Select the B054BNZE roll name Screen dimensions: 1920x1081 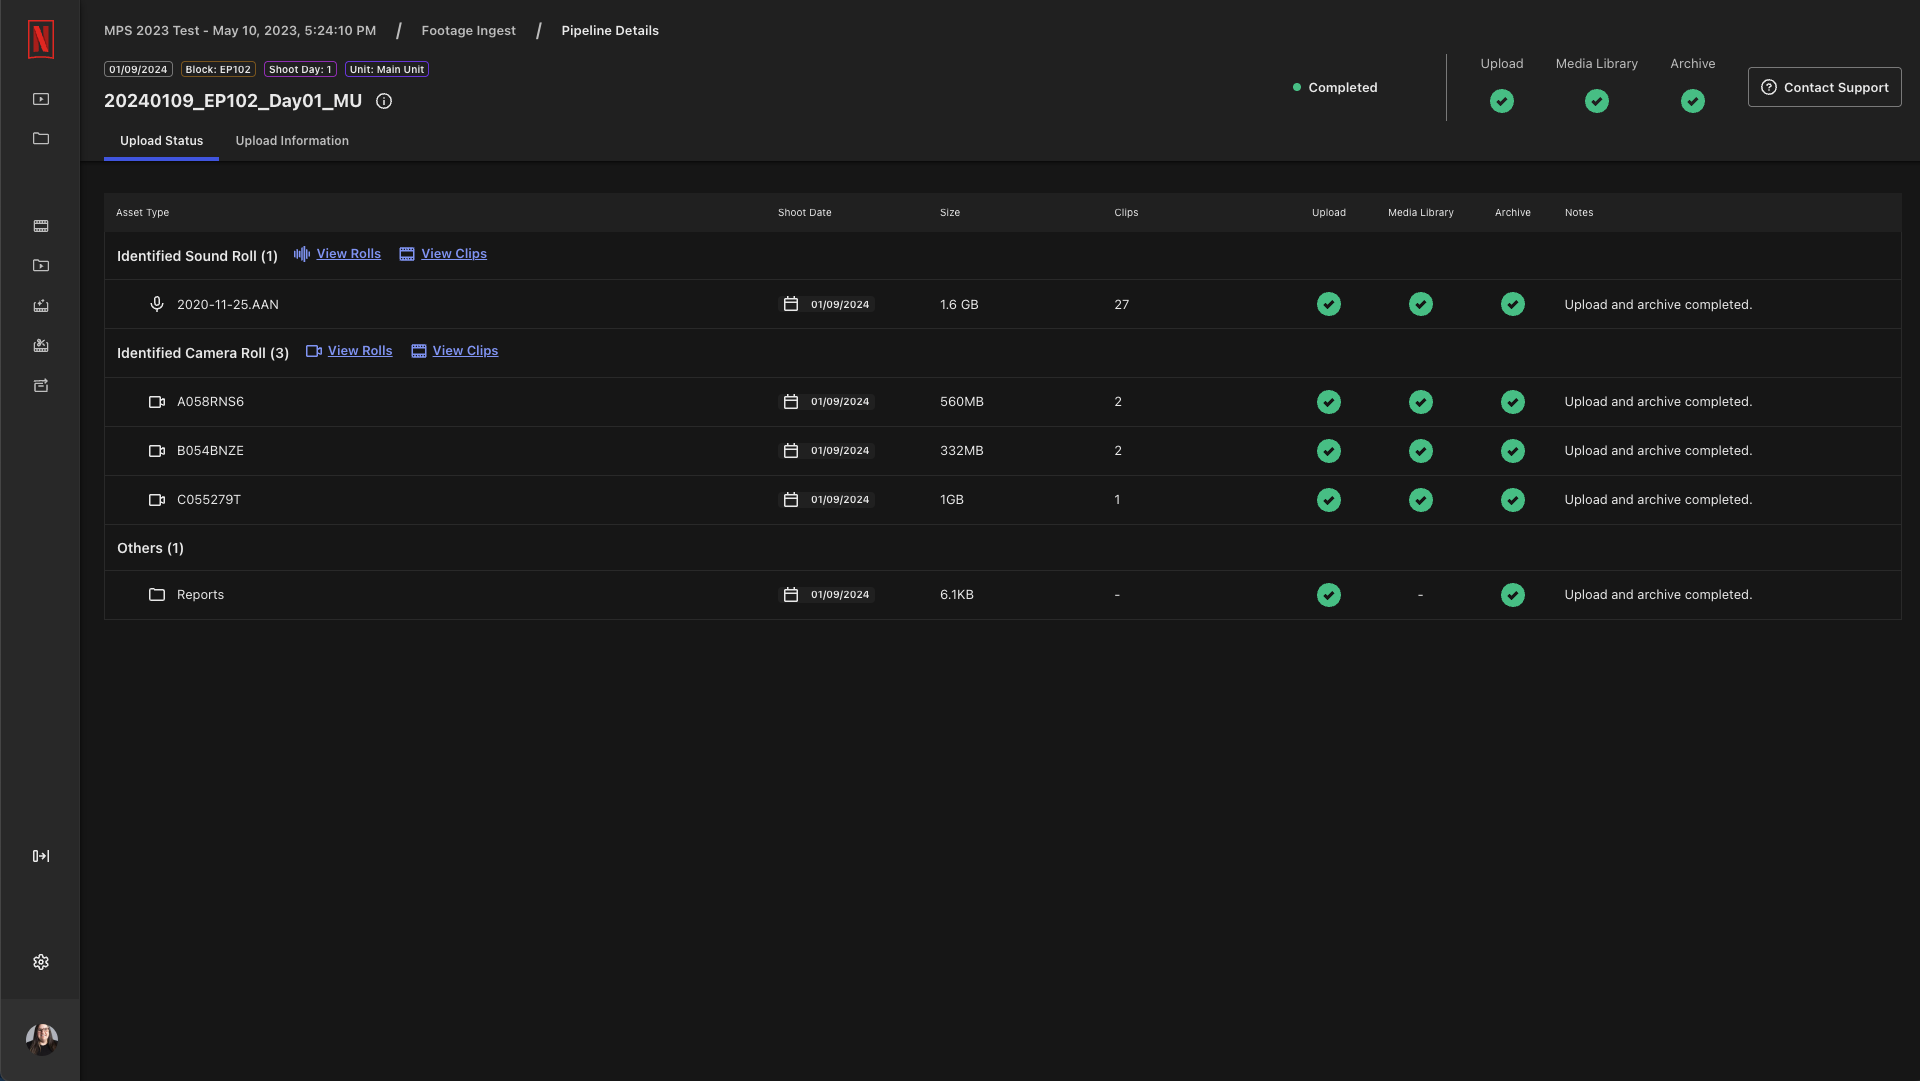[x=210, y=451]
